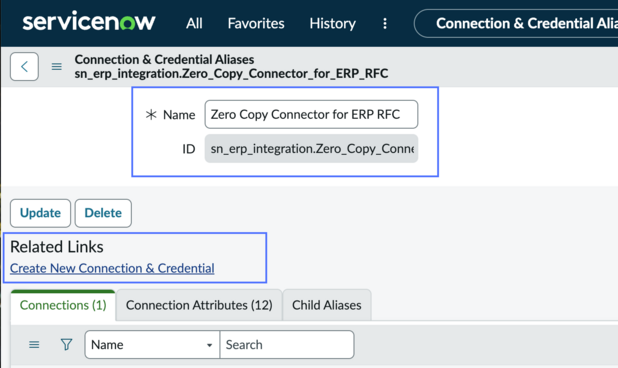
Task: Open the All menu
Action: pos(194,23)
